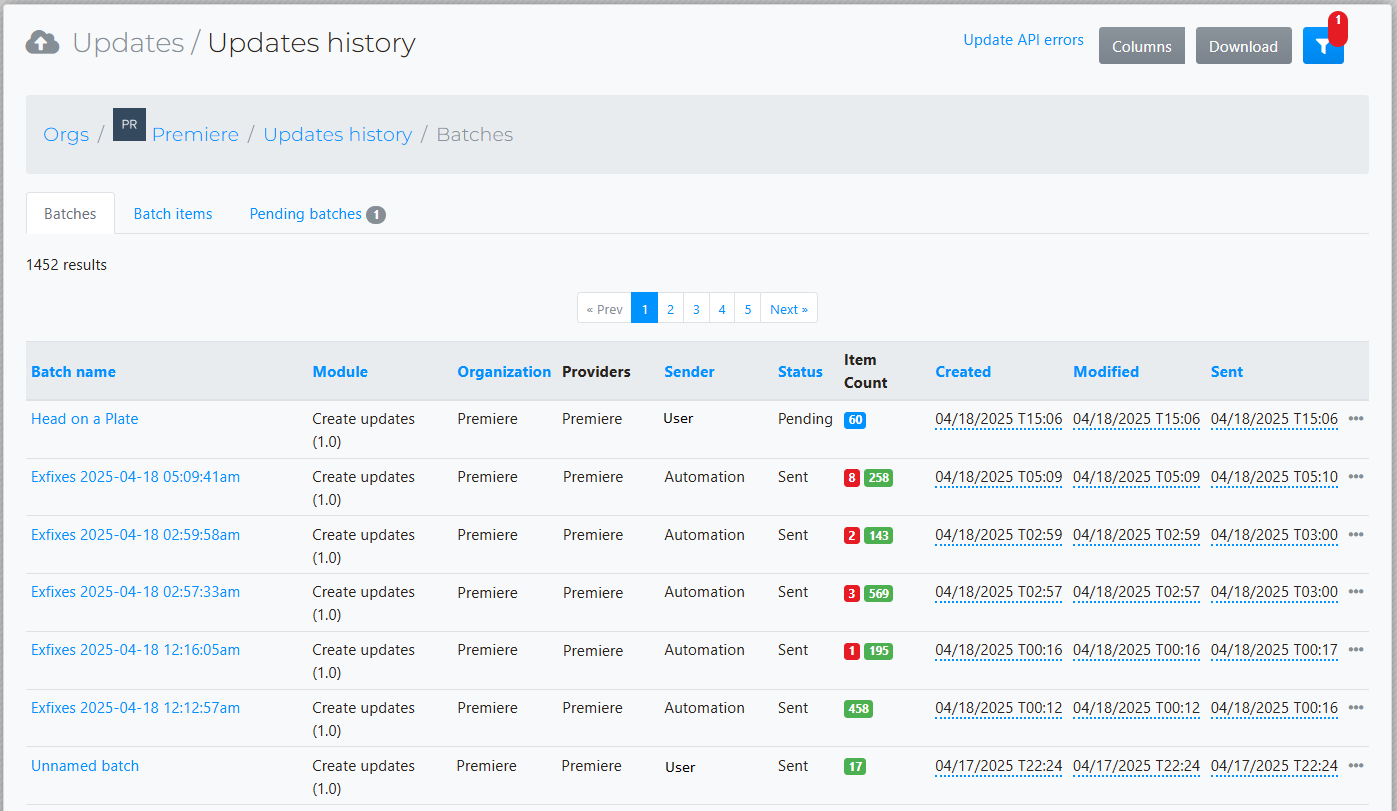Open ellipsis menu for Unnamed batch row
This screenshot has width=1397, height=811.
[x=1356, y=766]
